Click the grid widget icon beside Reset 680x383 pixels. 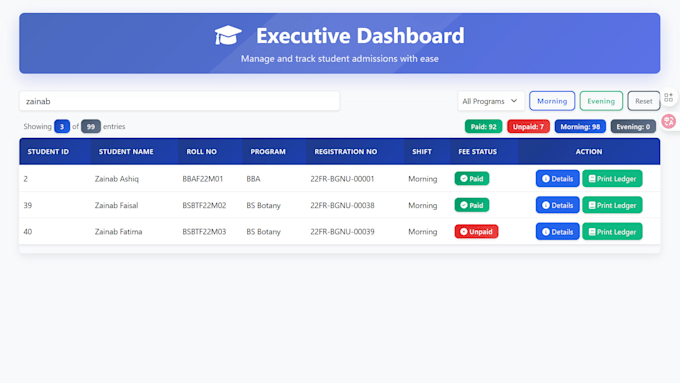(x=668, y=97)
